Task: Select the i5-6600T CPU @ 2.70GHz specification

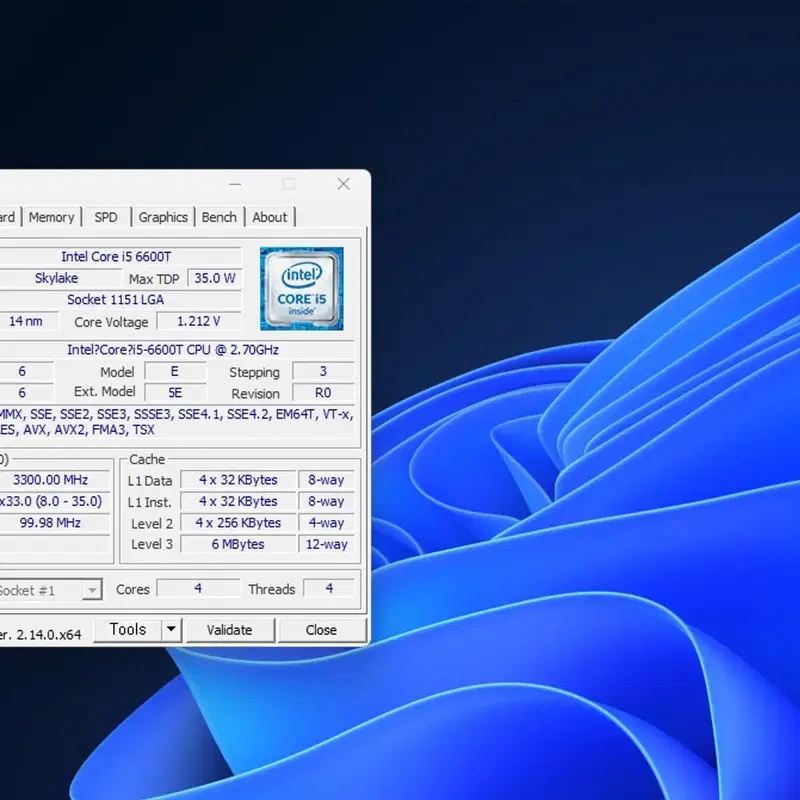Action: 176,350
